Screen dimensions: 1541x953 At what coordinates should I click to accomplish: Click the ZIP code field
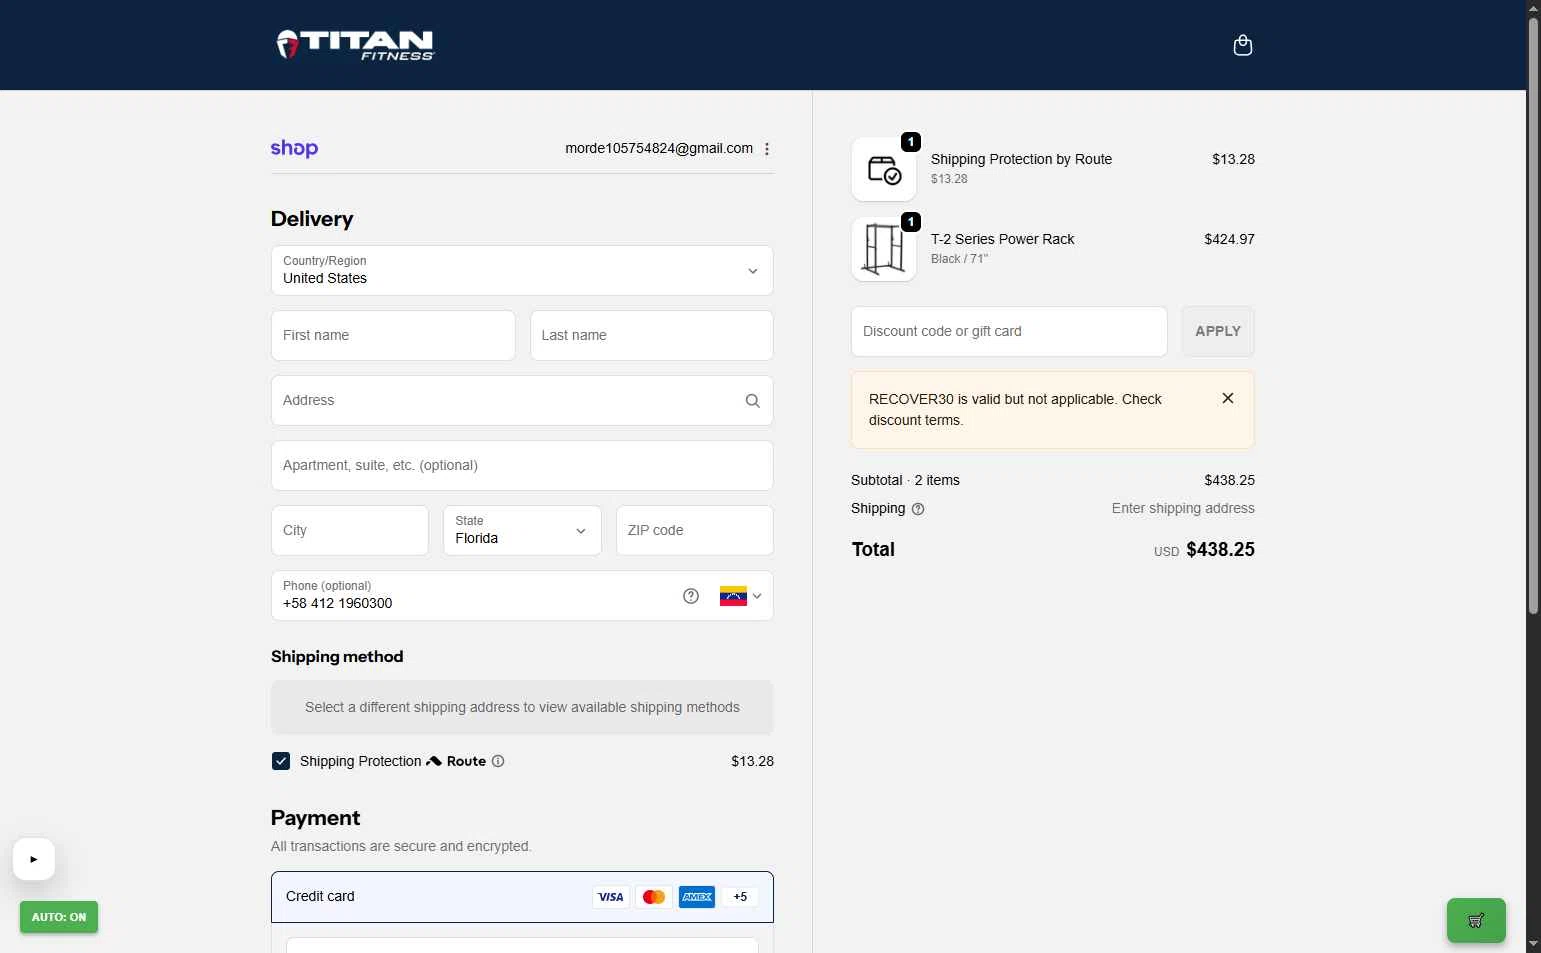click(695, 531)
